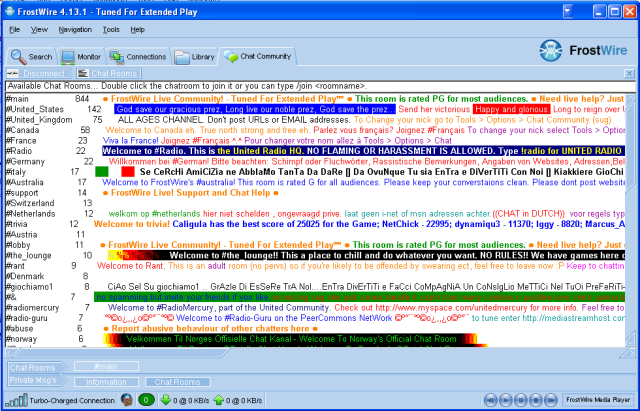The height and width of the screenshot is (411, 640).
Task: Click the horizontal scrollbar thumb
Action: click(x=119, y=353)
